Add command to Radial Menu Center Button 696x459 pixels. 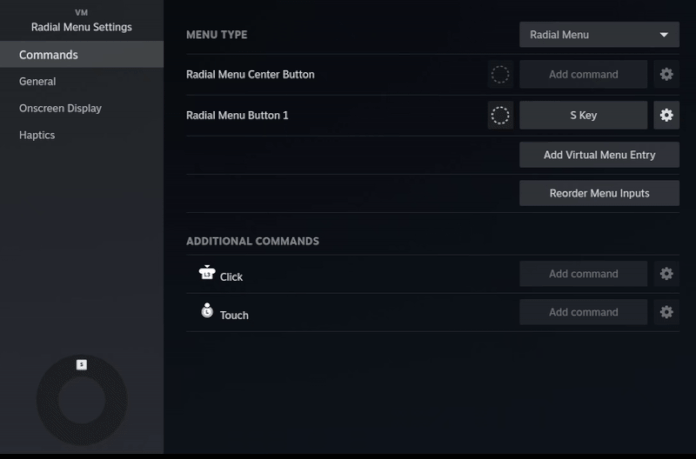[583, 74]
